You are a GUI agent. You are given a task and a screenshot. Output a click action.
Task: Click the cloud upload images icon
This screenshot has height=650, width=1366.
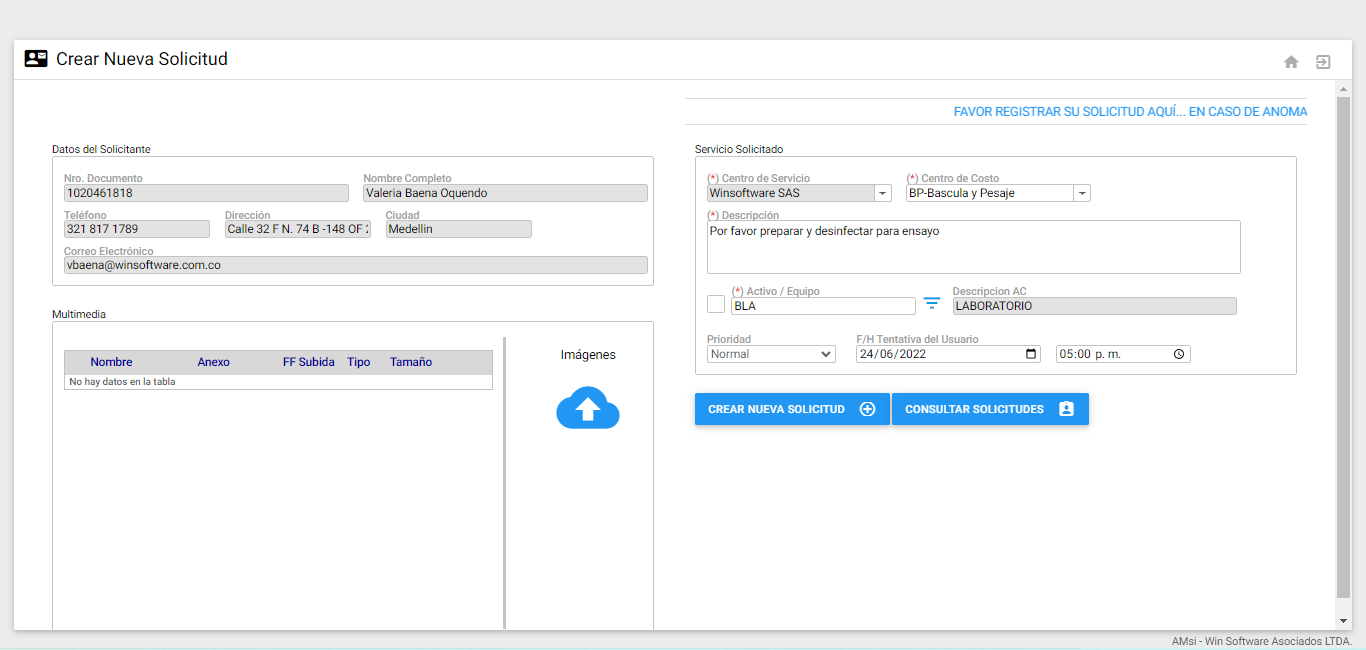pos(588,408)
